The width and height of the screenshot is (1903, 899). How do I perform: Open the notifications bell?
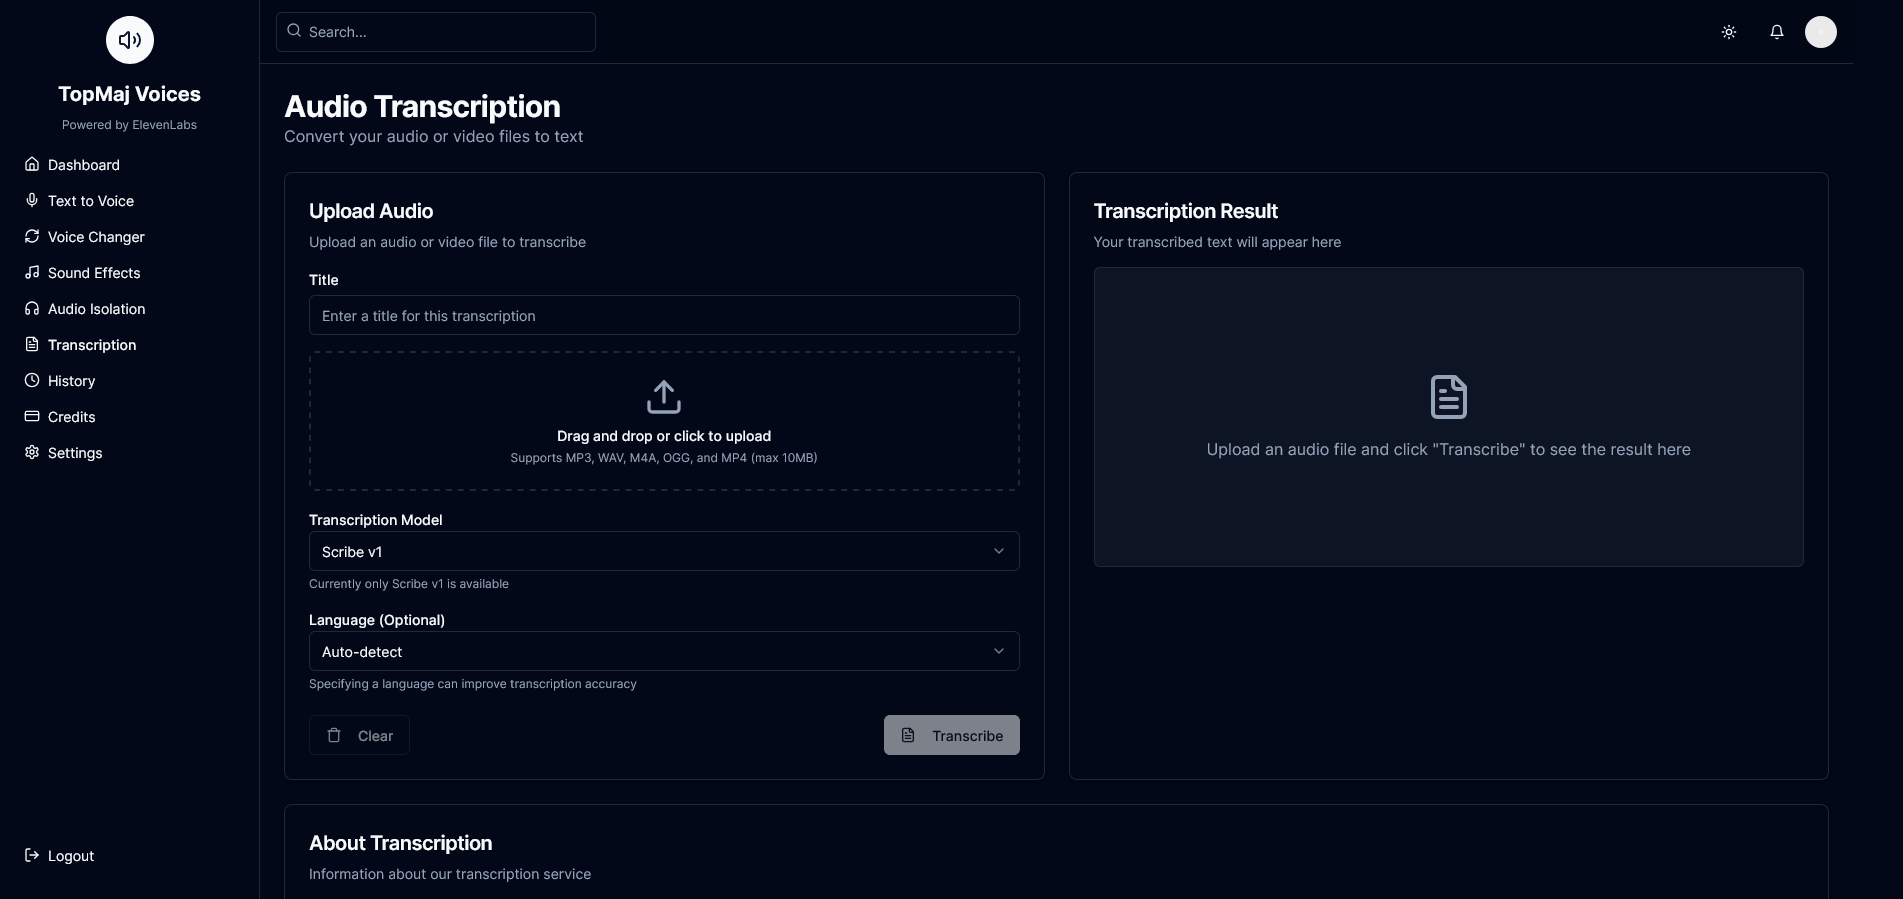(x=1777, y=32)
